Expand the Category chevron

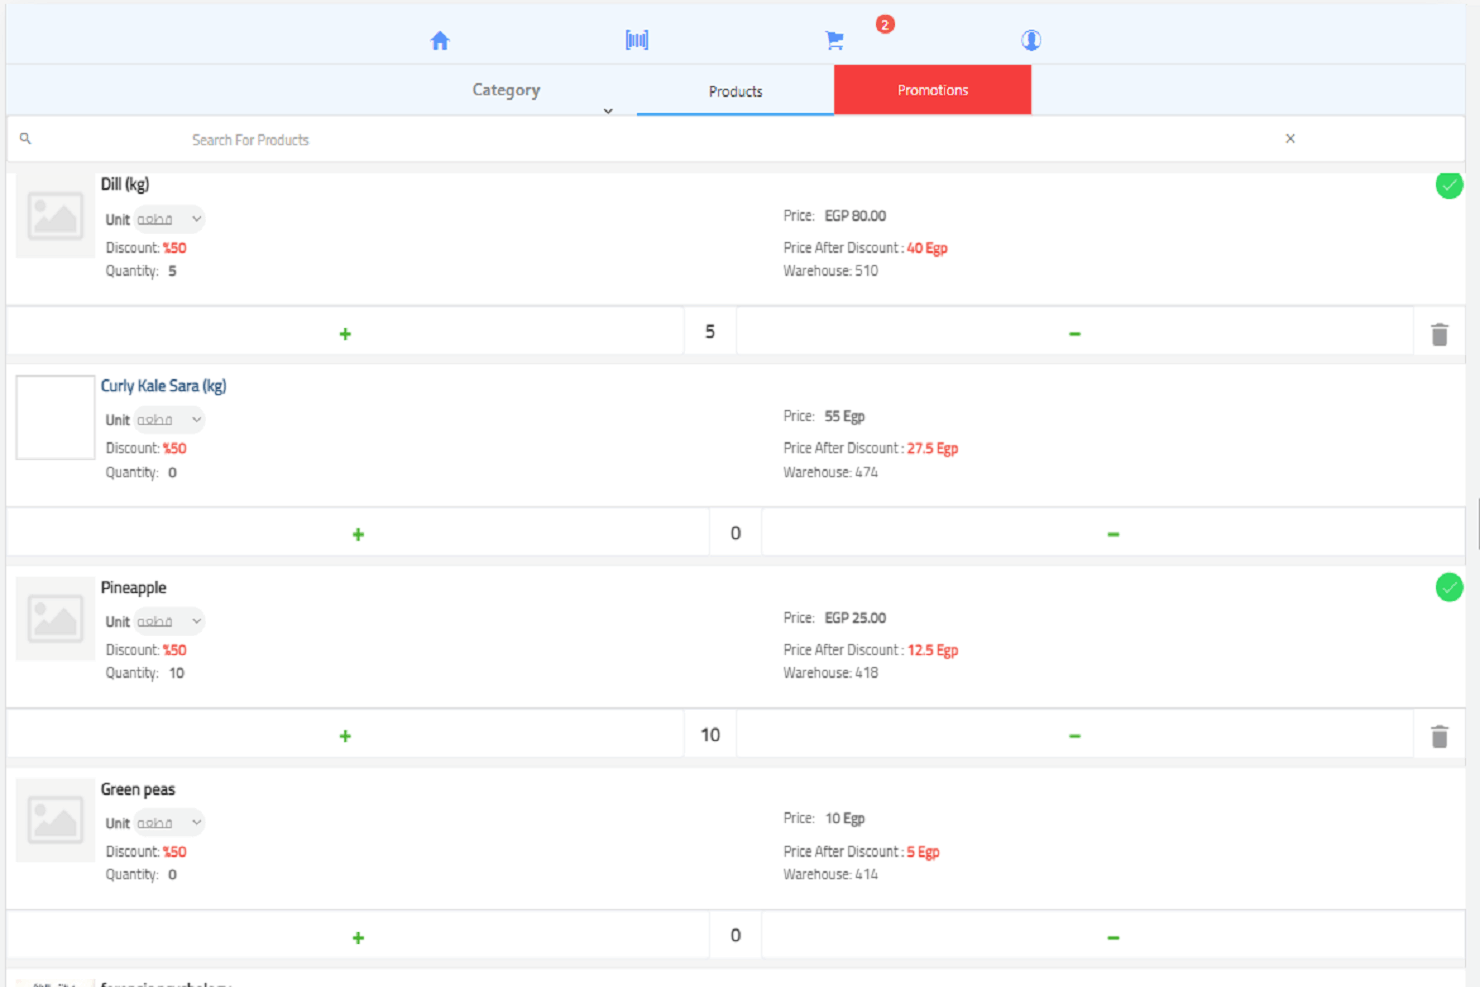[608, 111]
